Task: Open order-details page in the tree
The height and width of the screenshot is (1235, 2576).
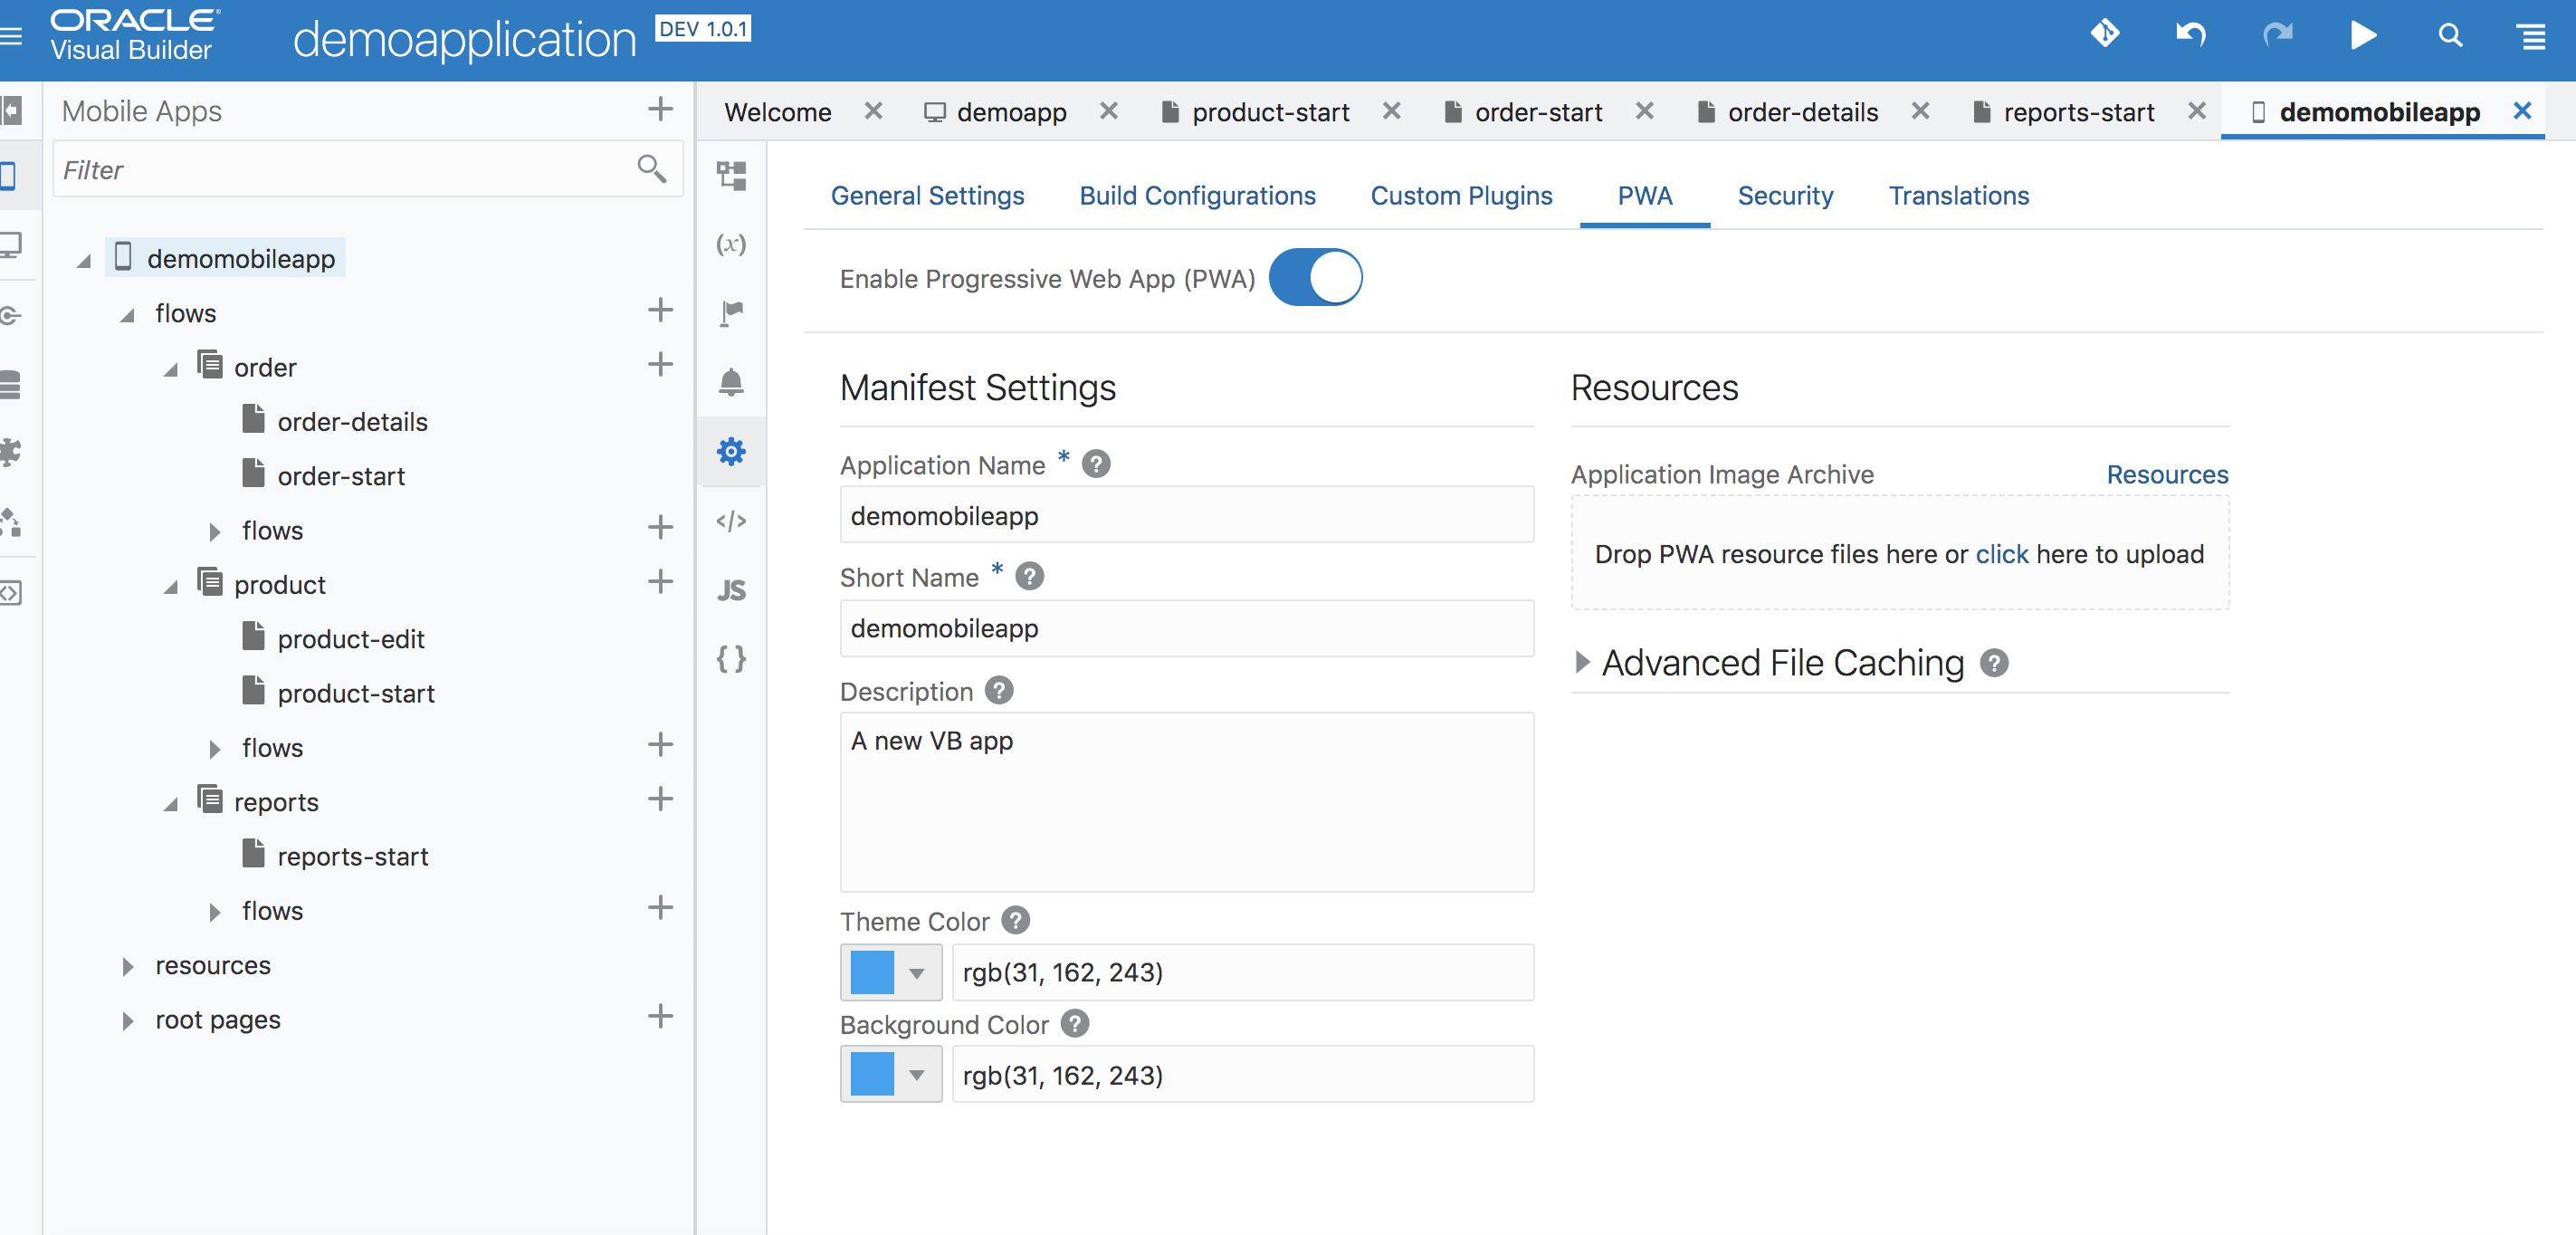Action: (352, 422)
